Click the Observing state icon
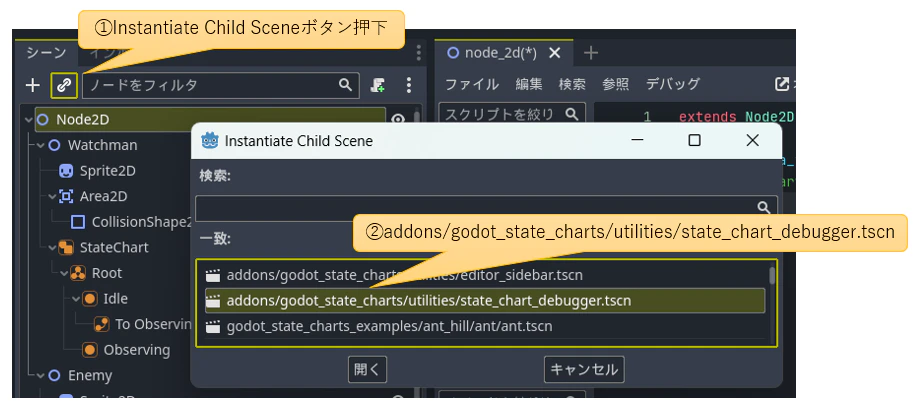 click(x=89, y=350)
